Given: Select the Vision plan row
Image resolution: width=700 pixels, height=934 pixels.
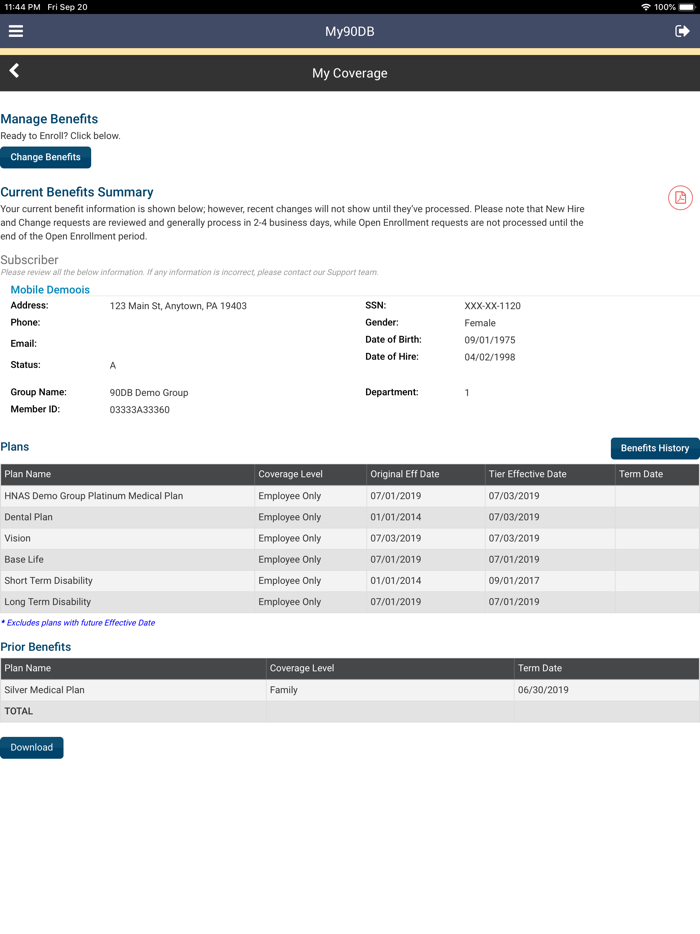Looking at the screenshot, I should click(x=350, y=538).
